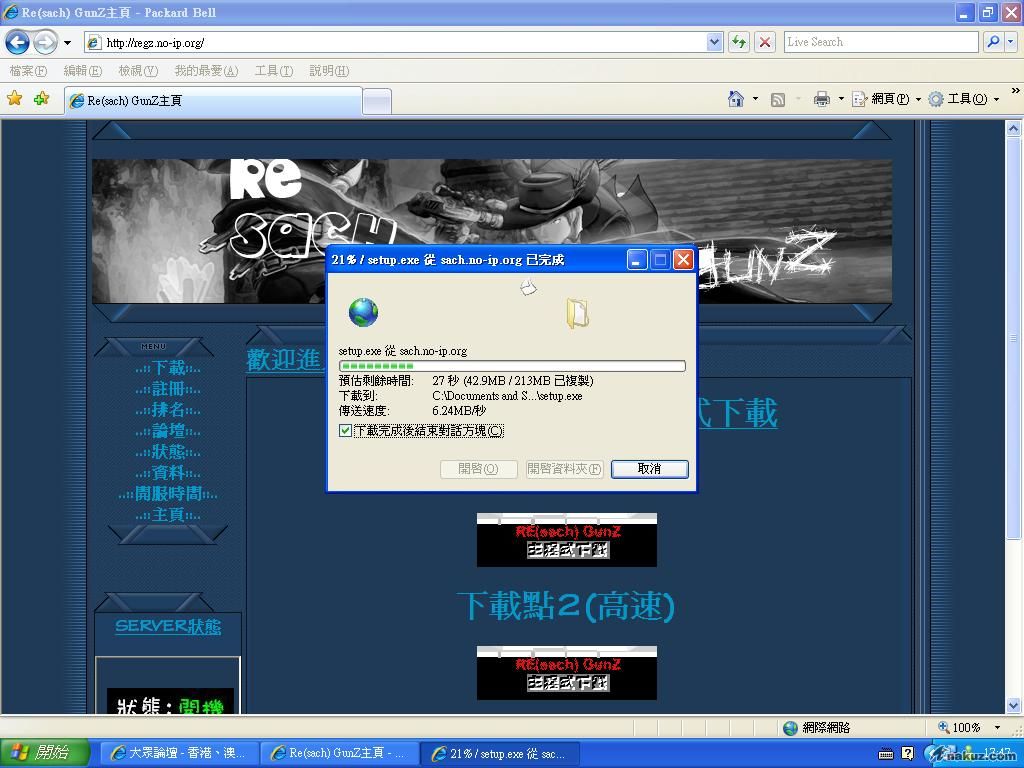Go back with the browser Back arrow
The width and height of the screenshot is (1024, 768).
(17, 43)
